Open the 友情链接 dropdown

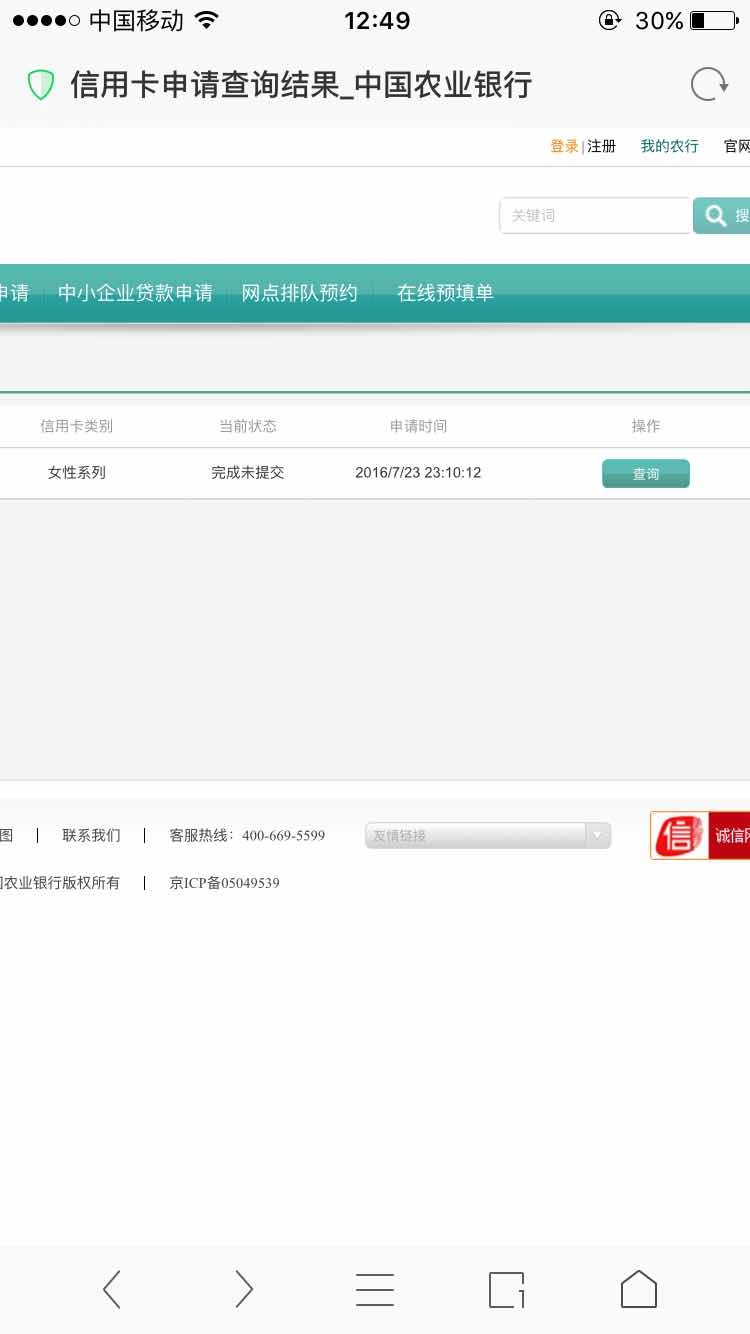click(x=488, y=835)
